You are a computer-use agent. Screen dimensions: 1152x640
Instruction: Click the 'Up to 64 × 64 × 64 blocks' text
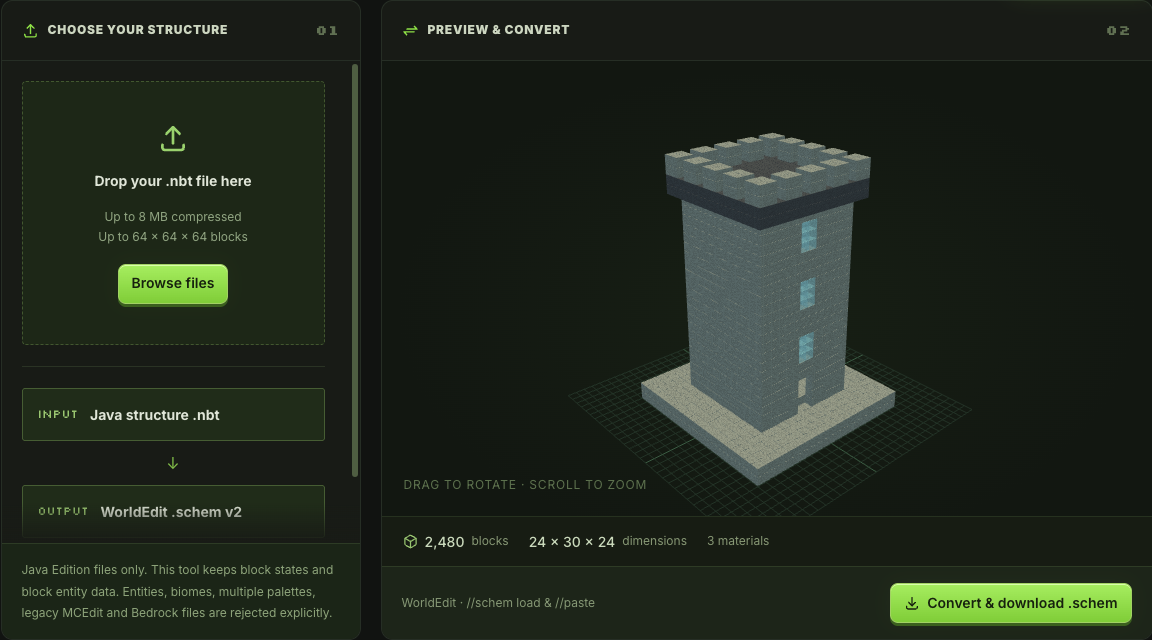(x=173, y=237)
